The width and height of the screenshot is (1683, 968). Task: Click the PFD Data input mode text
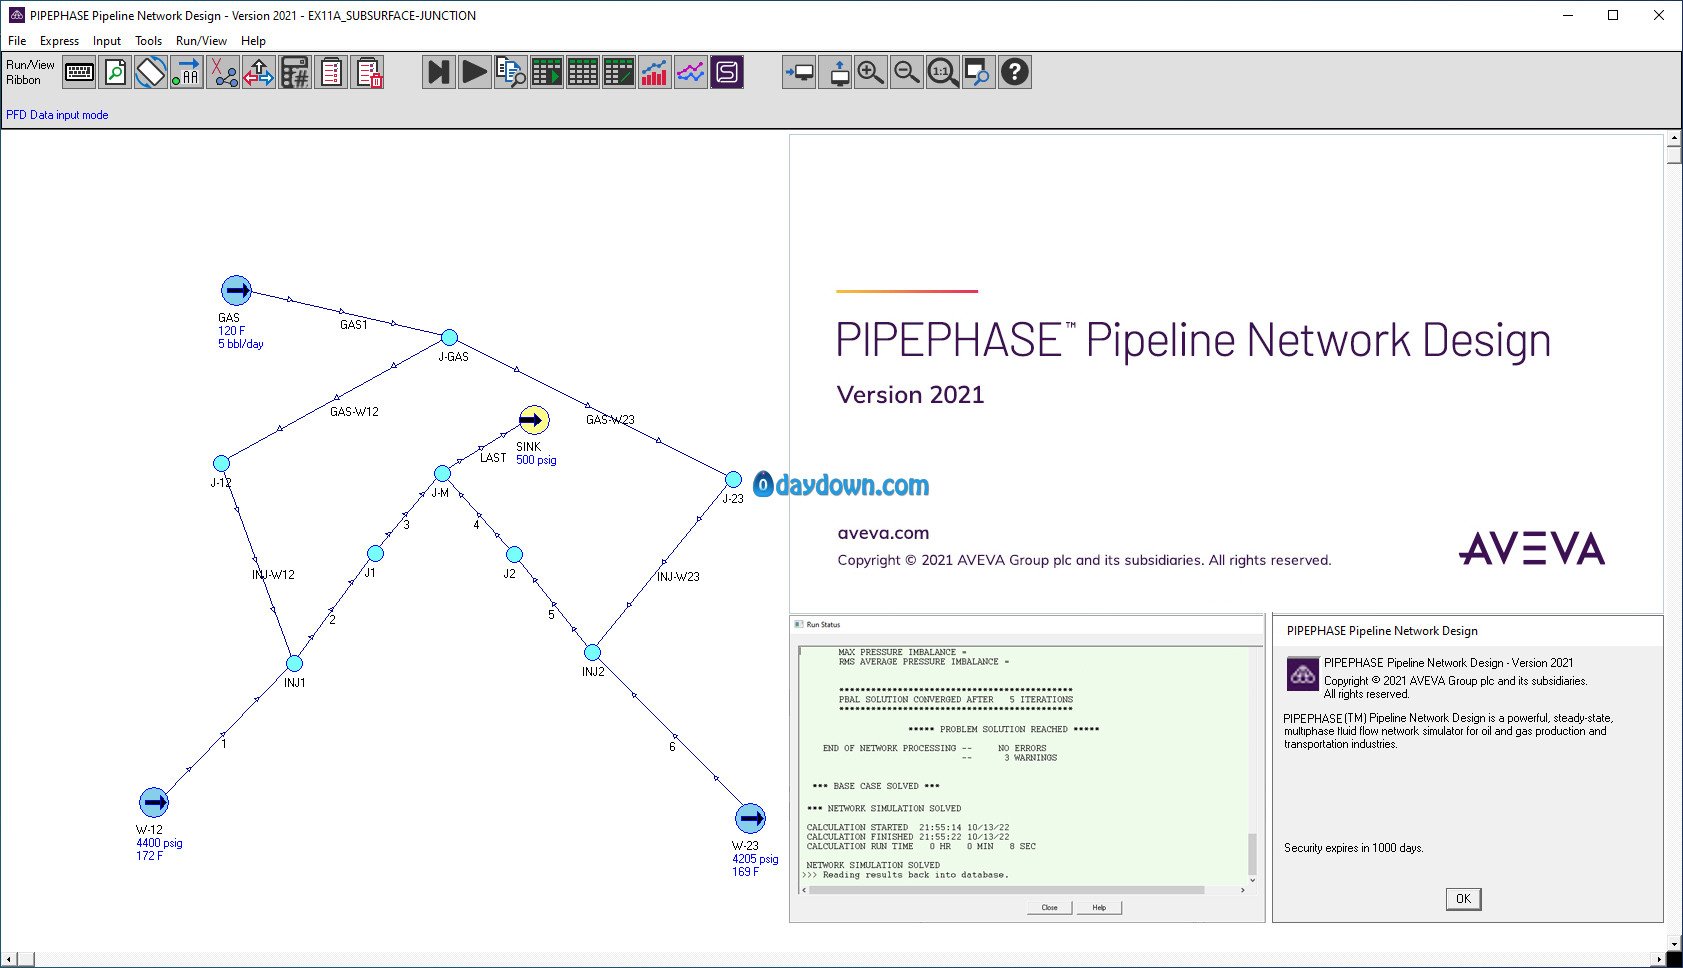point(57,115)
